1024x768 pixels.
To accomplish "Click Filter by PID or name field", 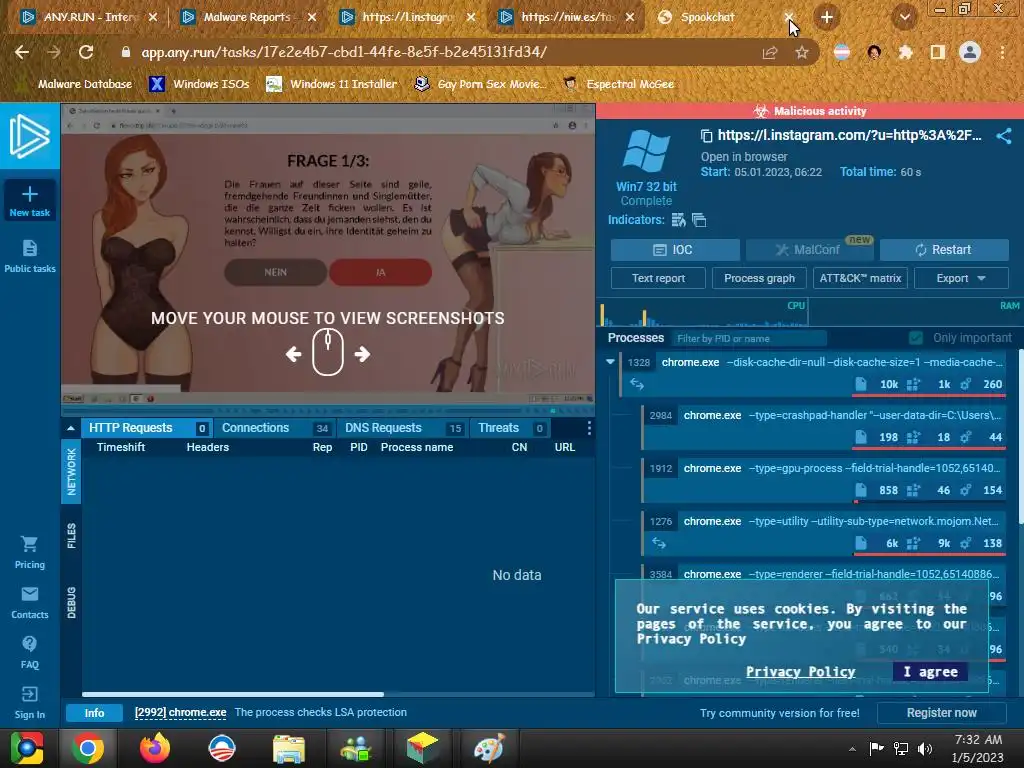I will [x=748, y=338].
